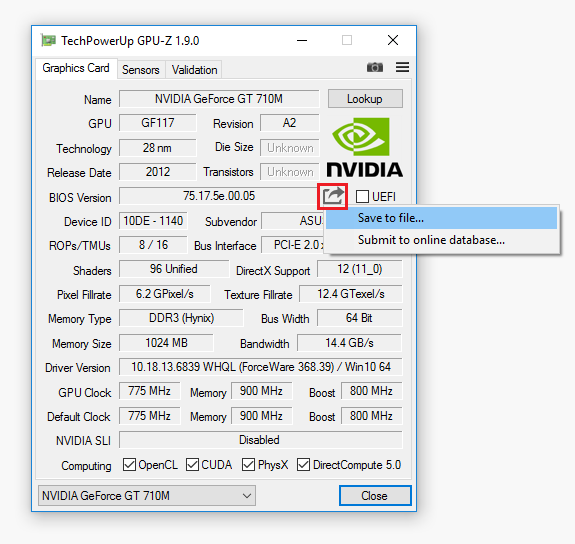The image size is (575, 544).
Task: Minimize the GPU-Z window
Action: [x=302, y=40]
